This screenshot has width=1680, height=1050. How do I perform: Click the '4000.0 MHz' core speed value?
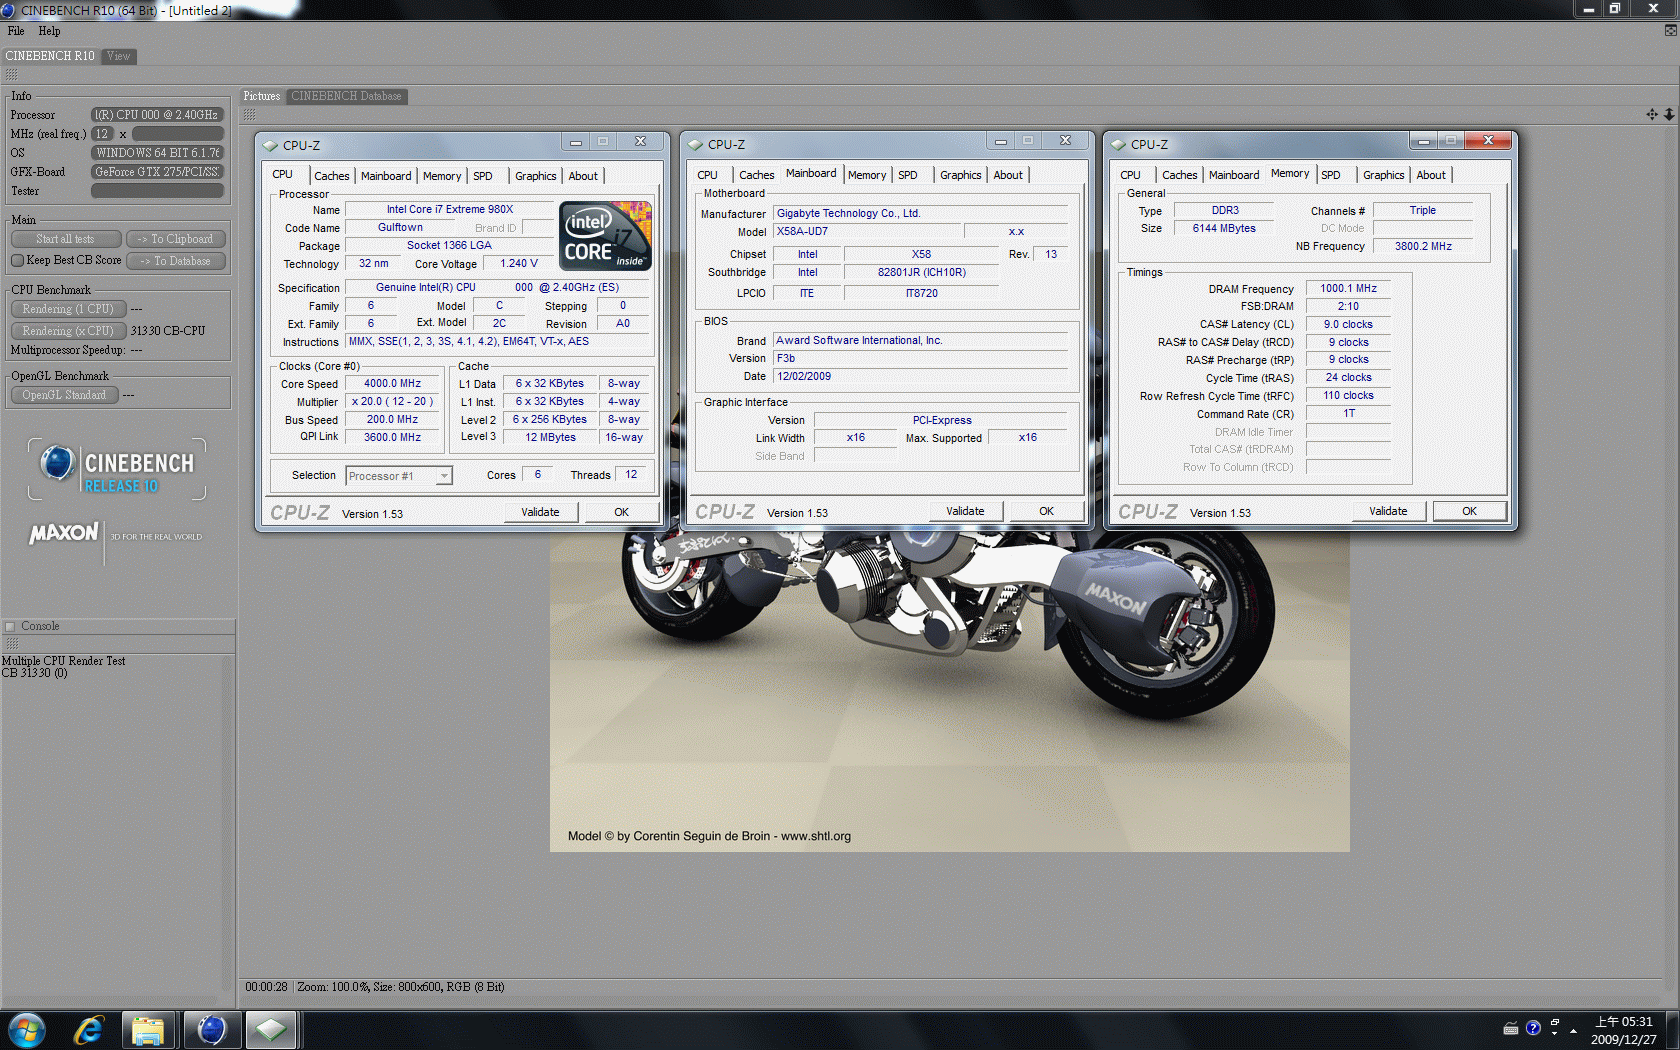click(392, 384)
